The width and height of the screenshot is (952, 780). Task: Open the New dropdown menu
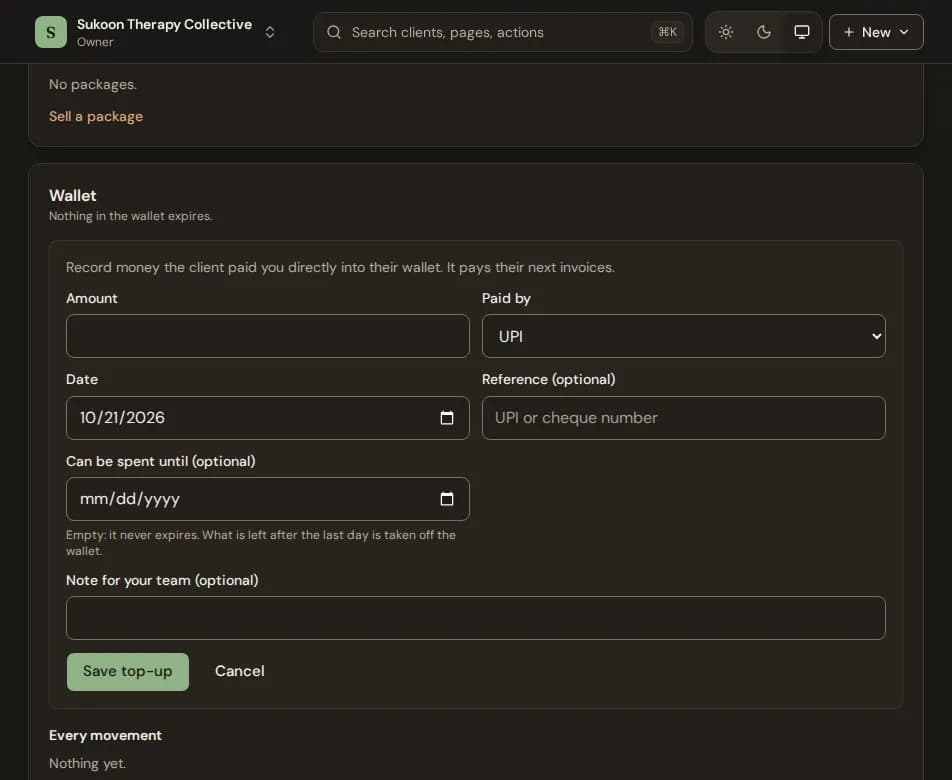tap(876, 32)
